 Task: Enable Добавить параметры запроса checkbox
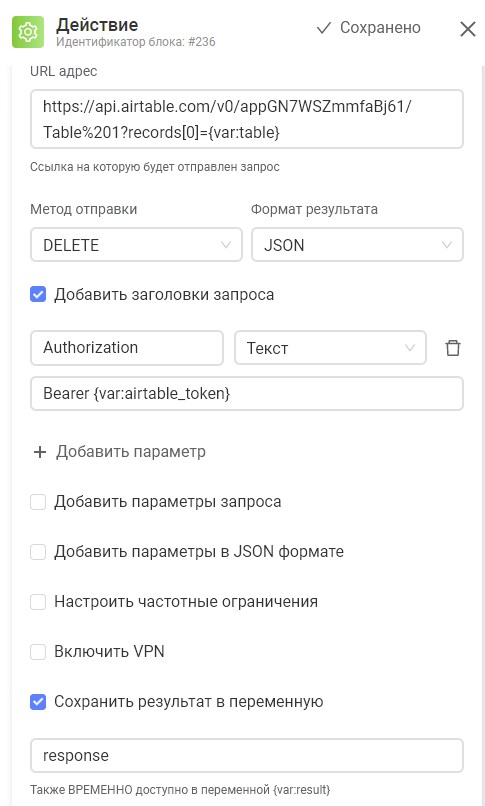[x=38, y=502]
